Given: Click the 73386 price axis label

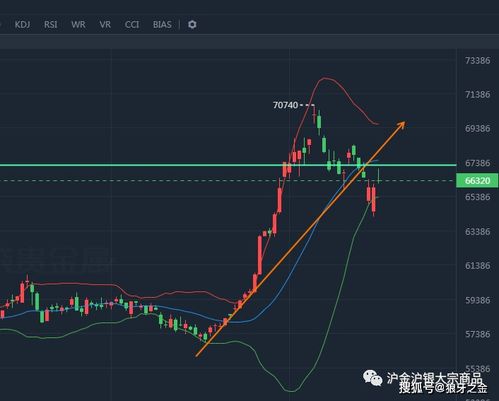Looking at the screenshot, I should pyautogui.click(x=478, y=61).
